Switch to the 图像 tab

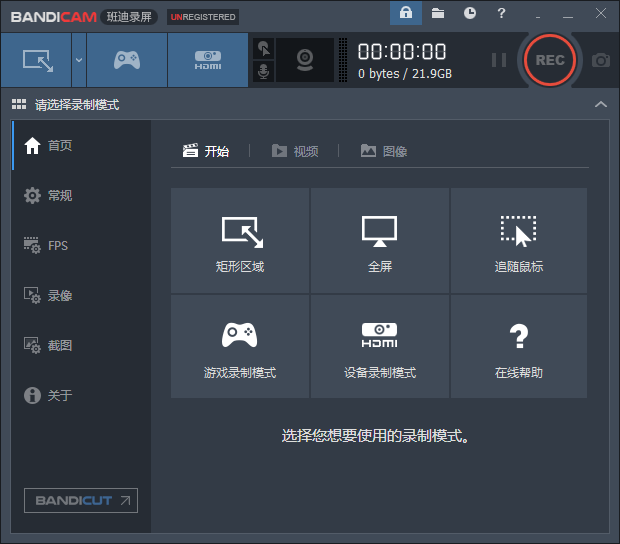pos(384,151)
